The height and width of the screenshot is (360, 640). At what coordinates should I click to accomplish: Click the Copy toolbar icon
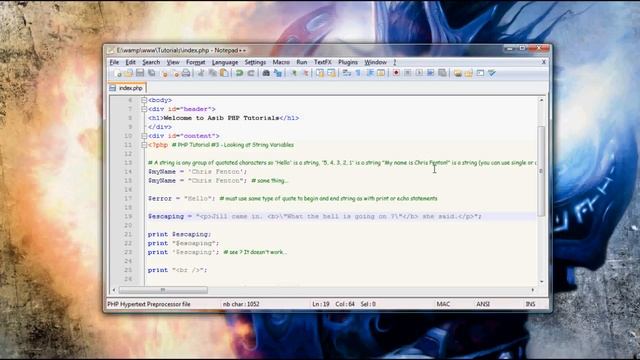tap(213, 73)
